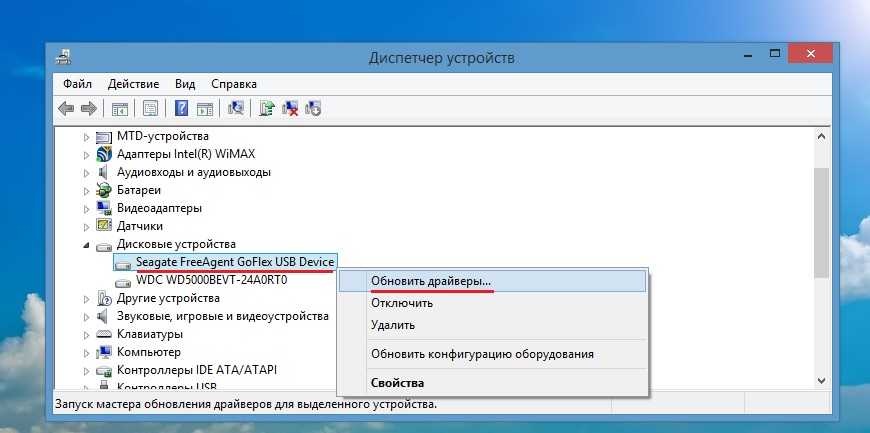This screenshot has width=870, height=433.
Task: Select Звуковые, игровые и видеоустройства label
Action: pos(222,316)
